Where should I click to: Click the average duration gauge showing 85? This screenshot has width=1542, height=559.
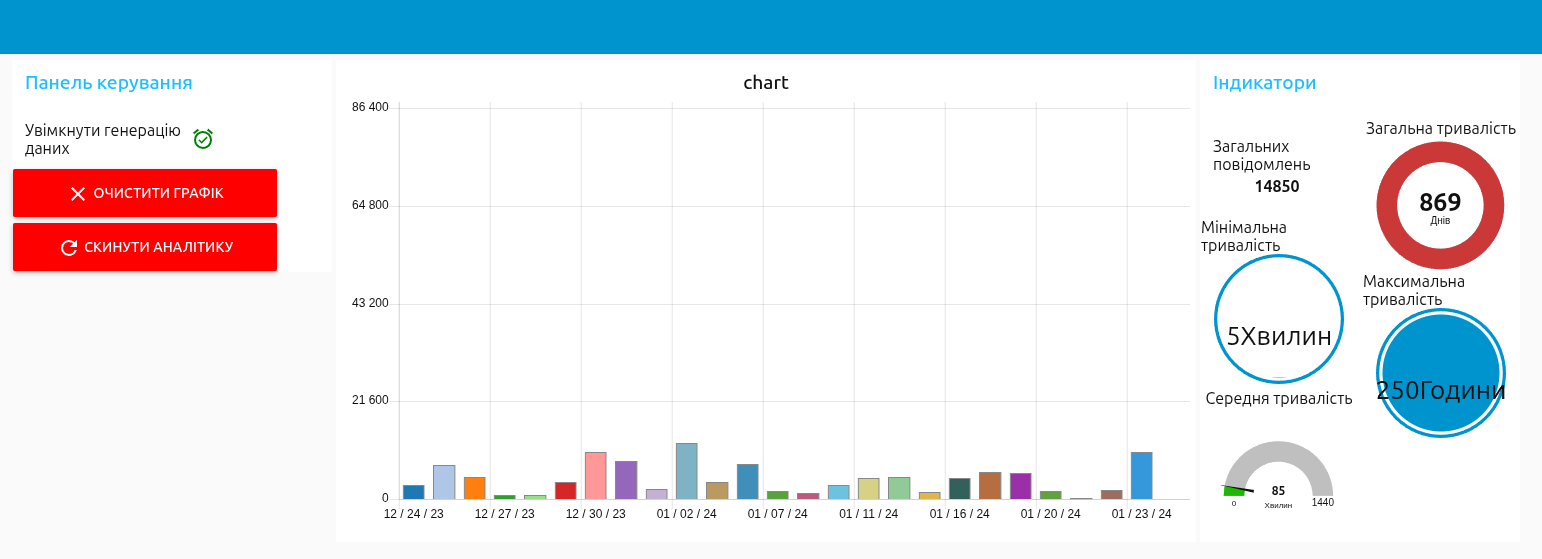[1278, 470]
